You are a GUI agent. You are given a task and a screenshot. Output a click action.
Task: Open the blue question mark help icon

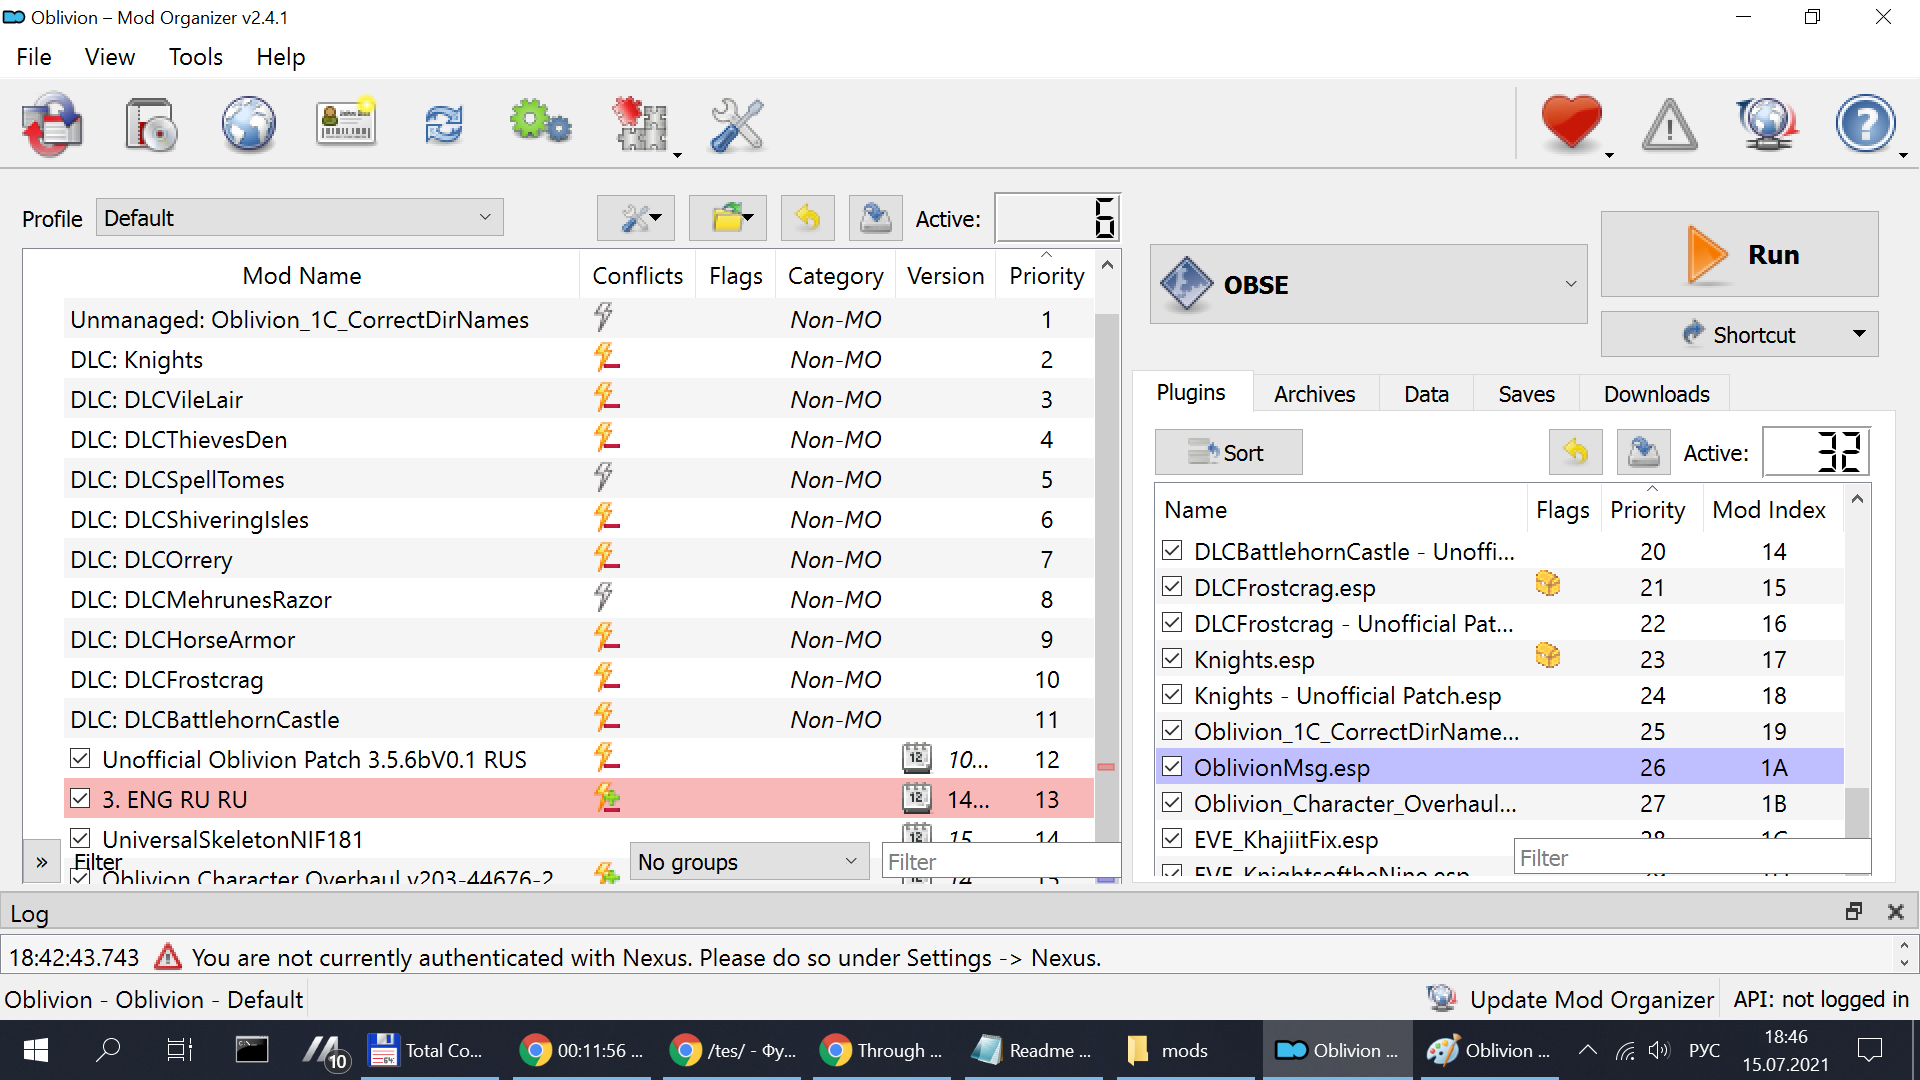coord(1865,124)
